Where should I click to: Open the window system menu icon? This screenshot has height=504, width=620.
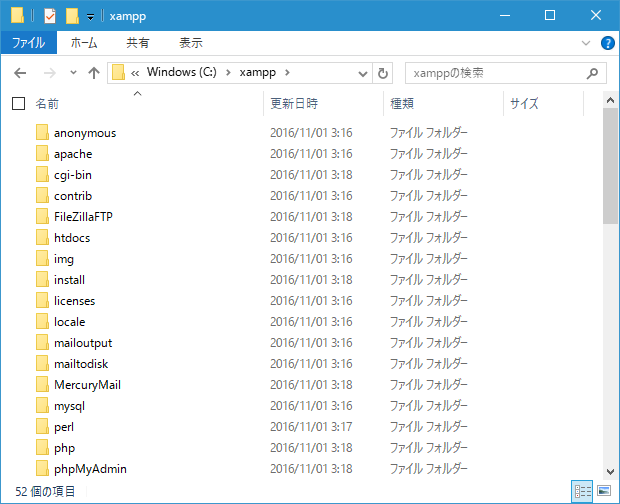tap(17, 16)
